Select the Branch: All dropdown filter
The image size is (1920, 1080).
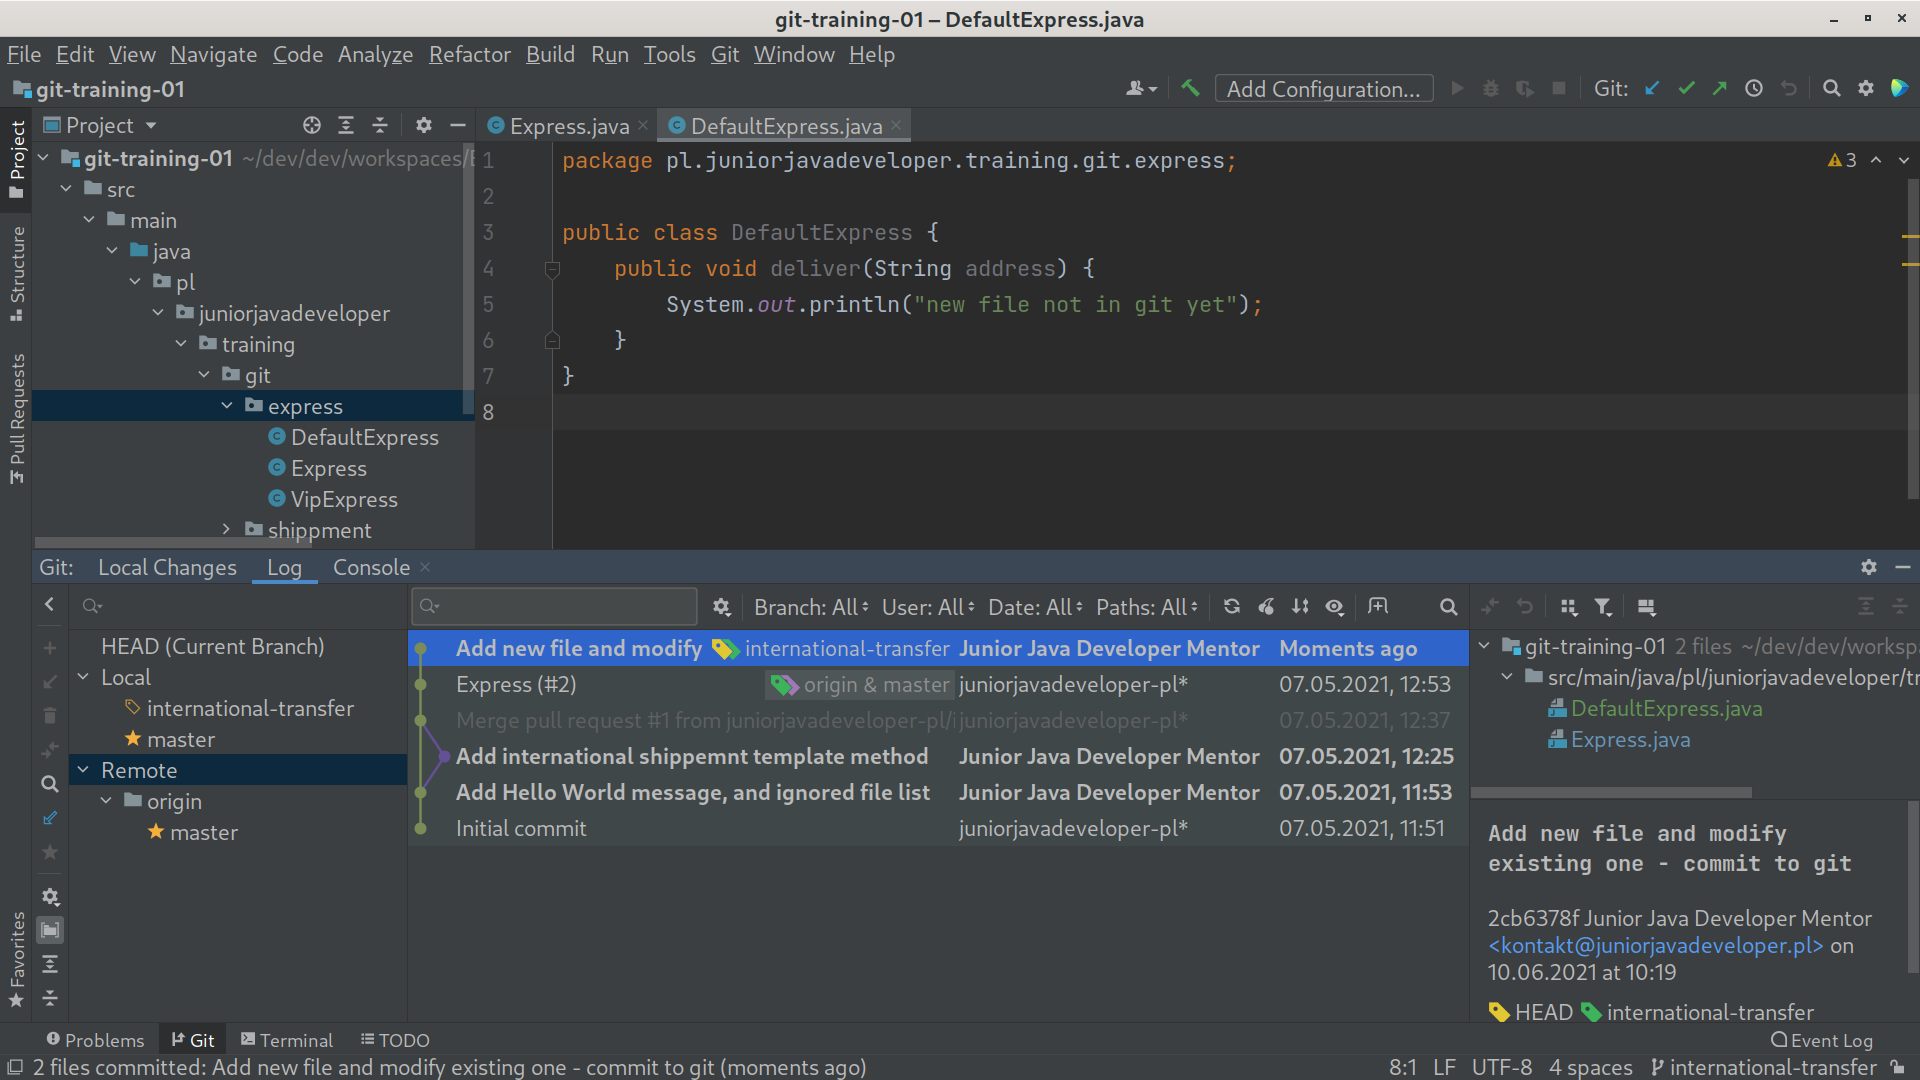click(x=806, y=605)
